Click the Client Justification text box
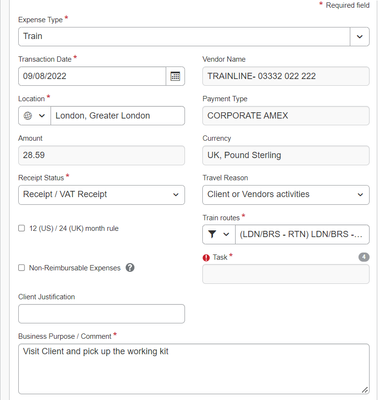 point(101,314)
